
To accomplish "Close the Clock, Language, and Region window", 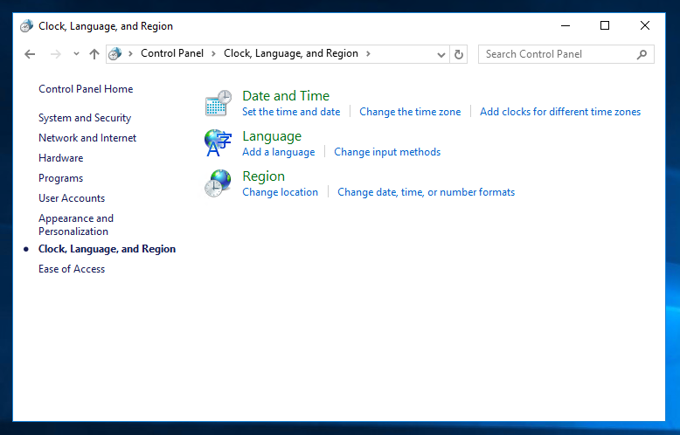I will click(x=645, y=26).
